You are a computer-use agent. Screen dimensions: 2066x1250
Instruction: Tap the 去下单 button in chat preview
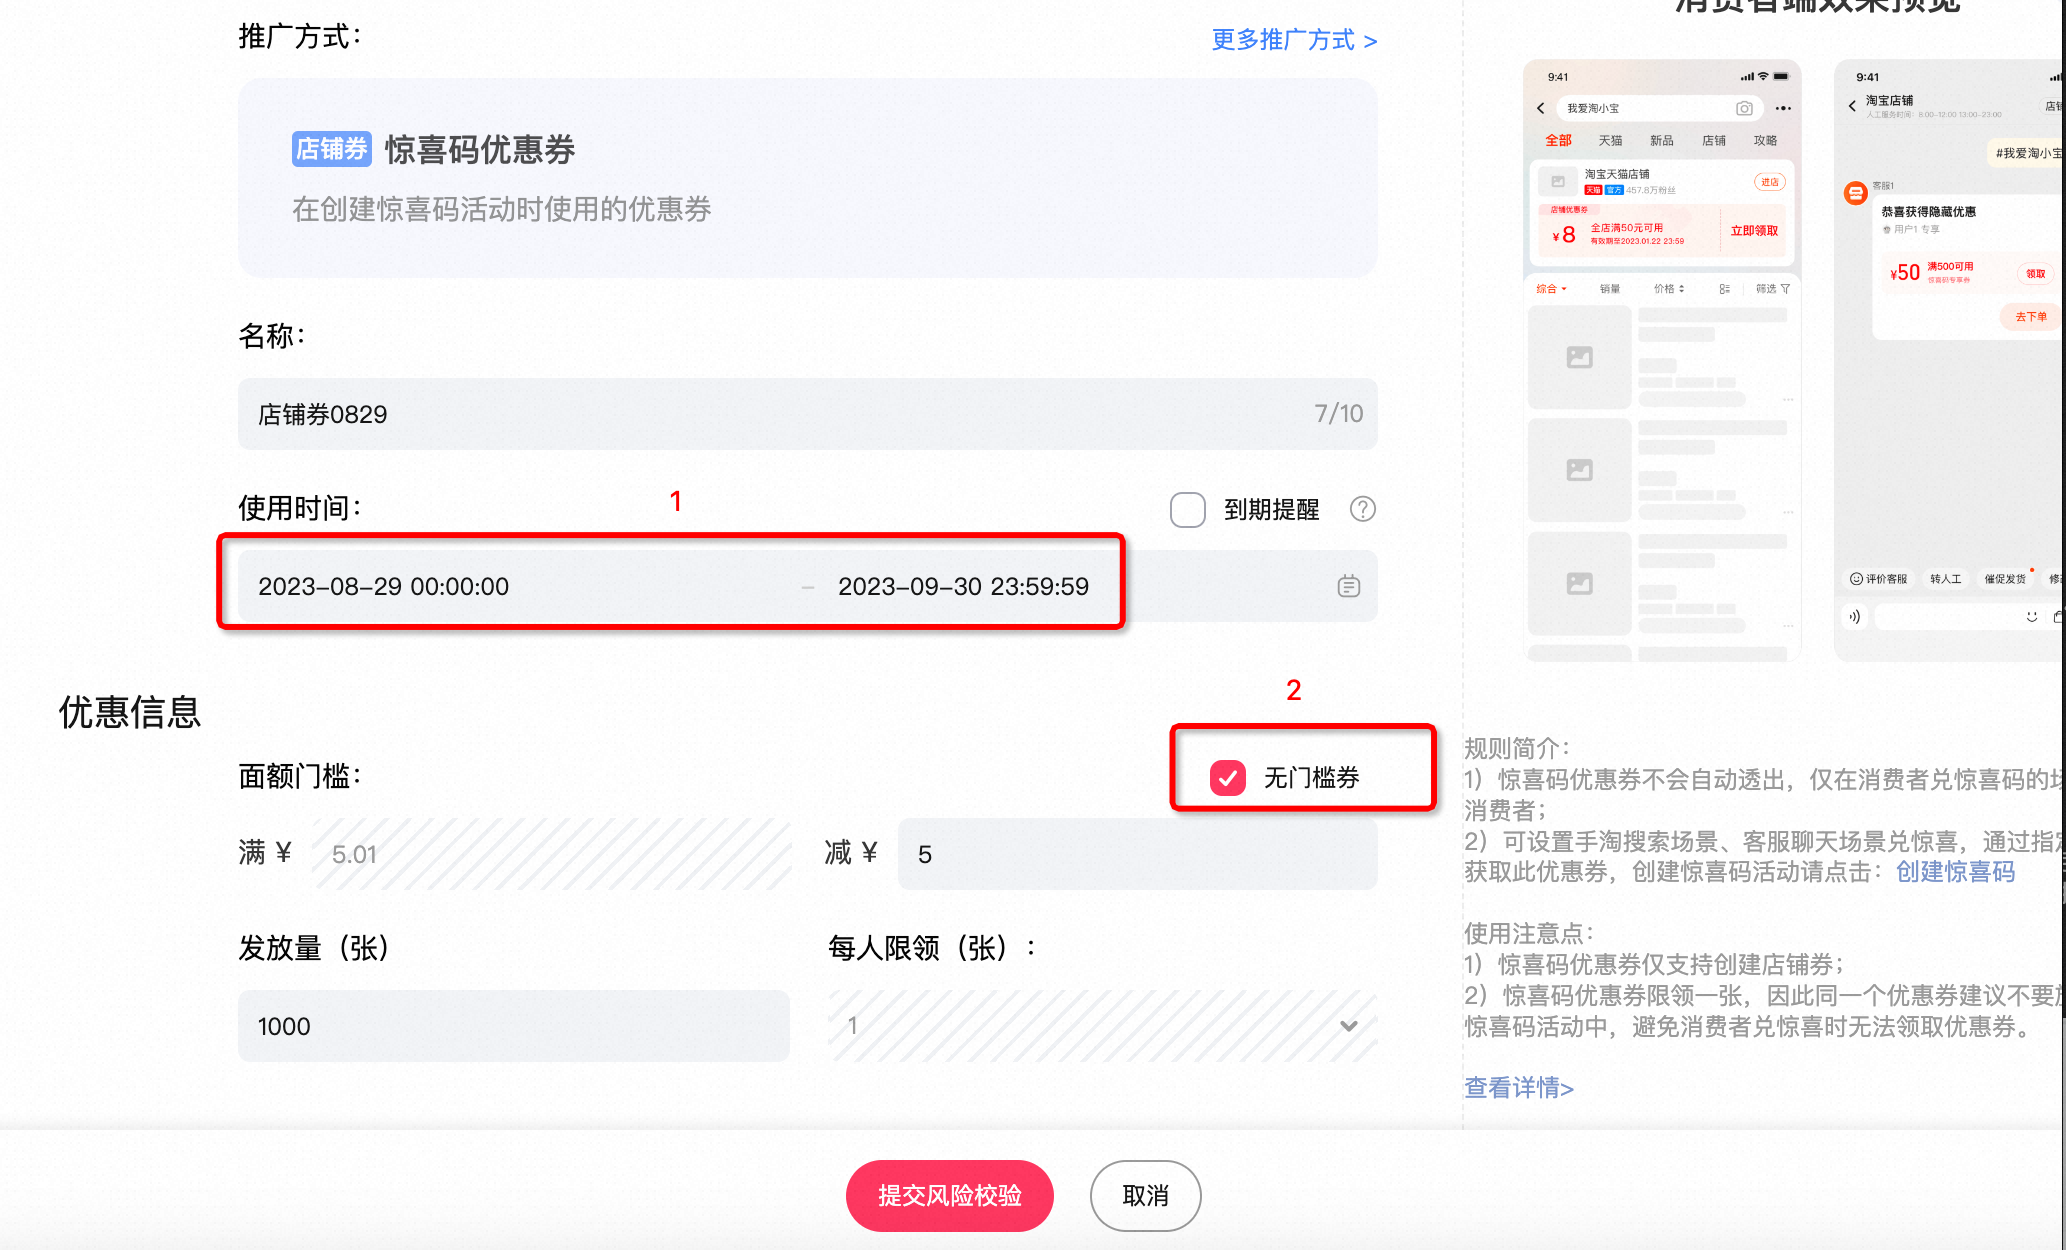2030,317
